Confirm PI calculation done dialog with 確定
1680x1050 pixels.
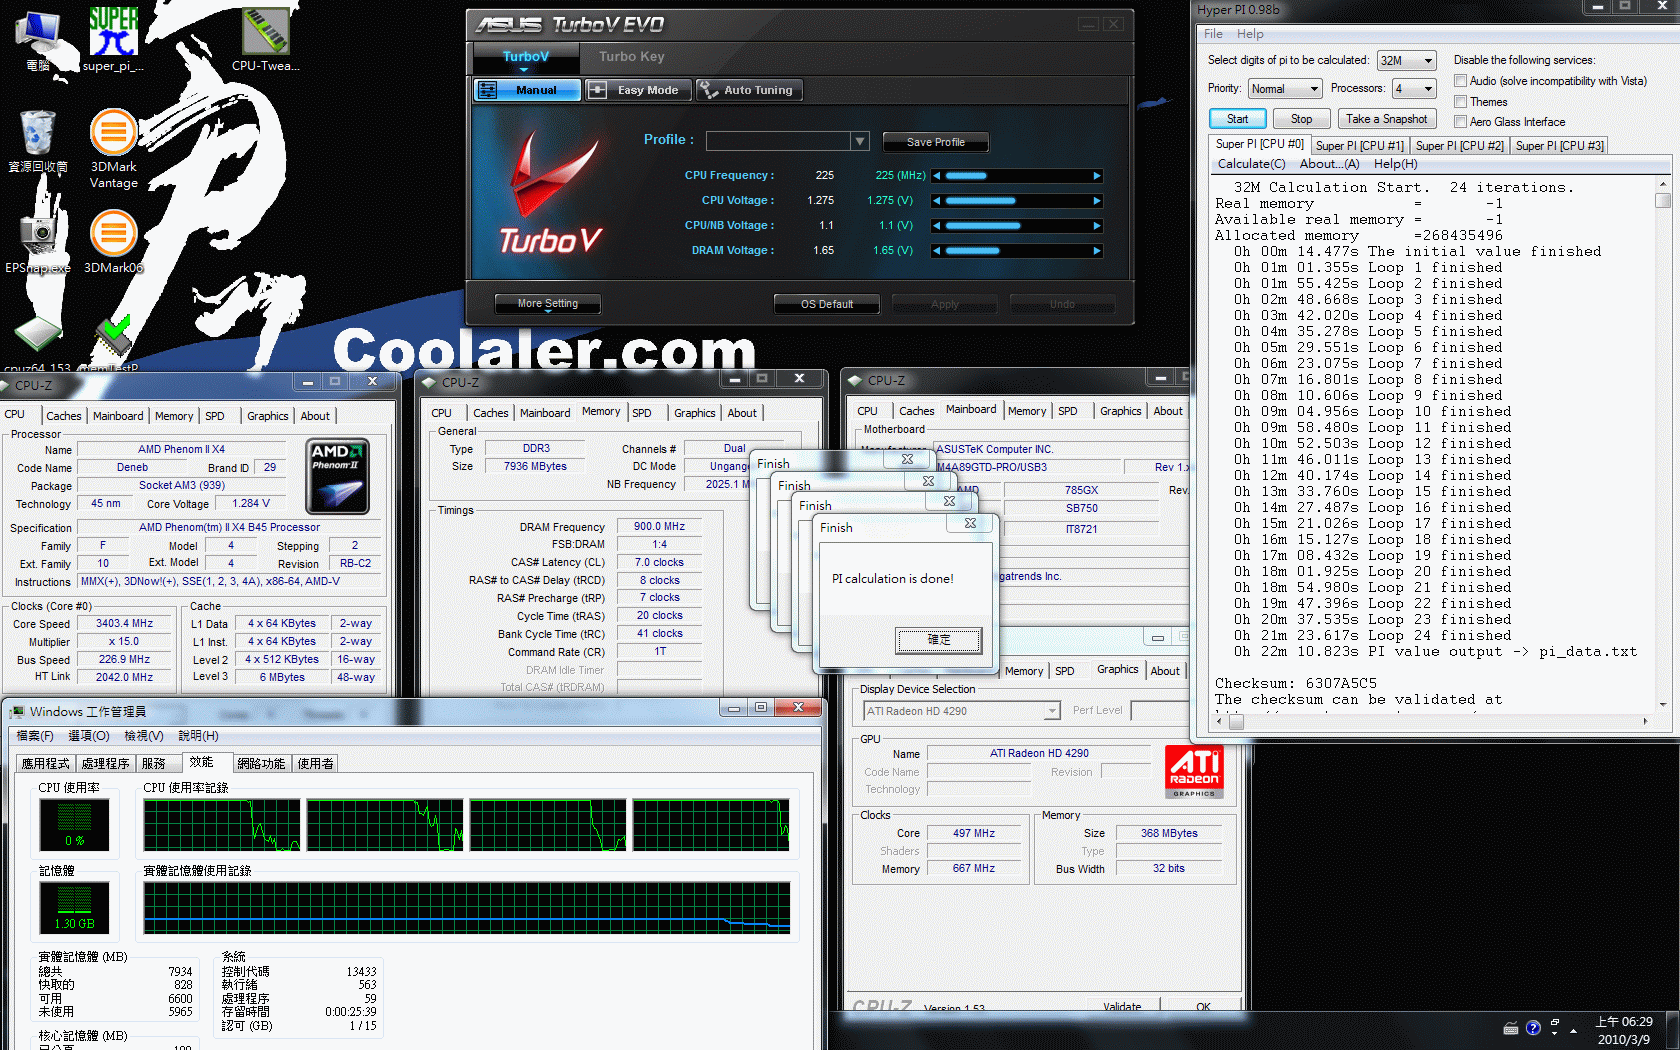click(x=938, y=640)
